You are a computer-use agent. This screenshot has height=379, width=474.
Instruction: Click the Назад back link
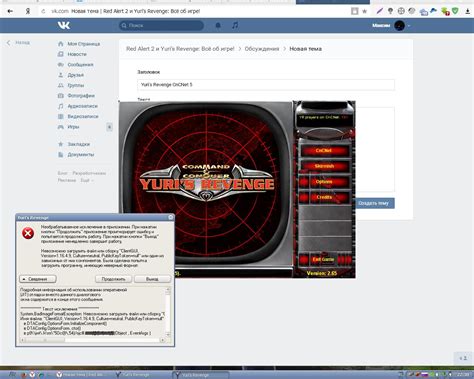coord(19,43)
